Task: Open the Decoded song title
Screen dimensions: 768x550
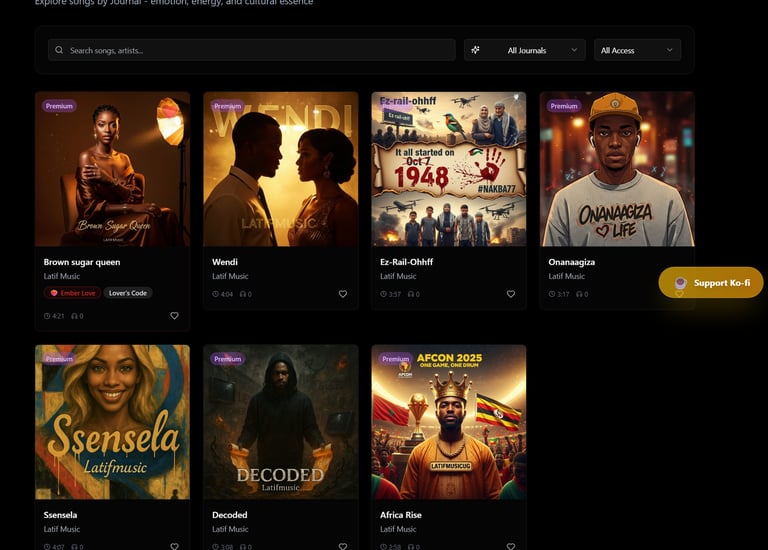Action: coord(230,515)
